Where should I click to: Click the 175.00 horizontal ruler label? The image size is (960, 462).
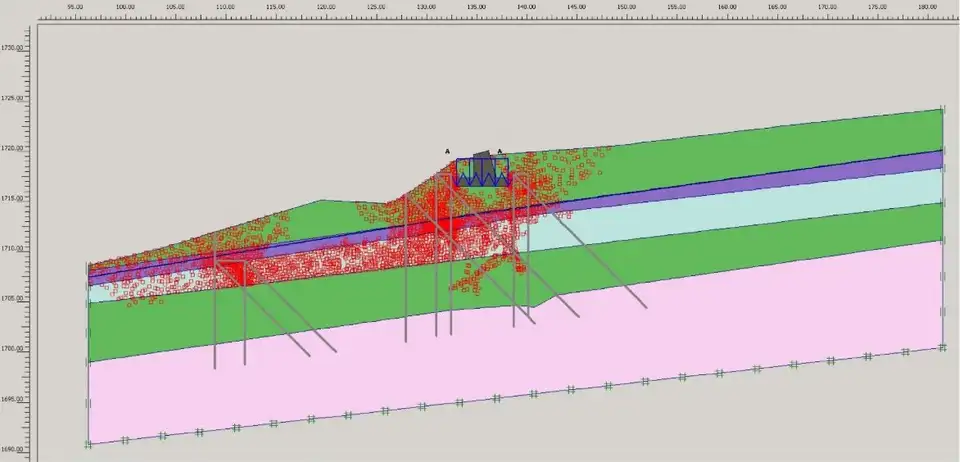877,6
